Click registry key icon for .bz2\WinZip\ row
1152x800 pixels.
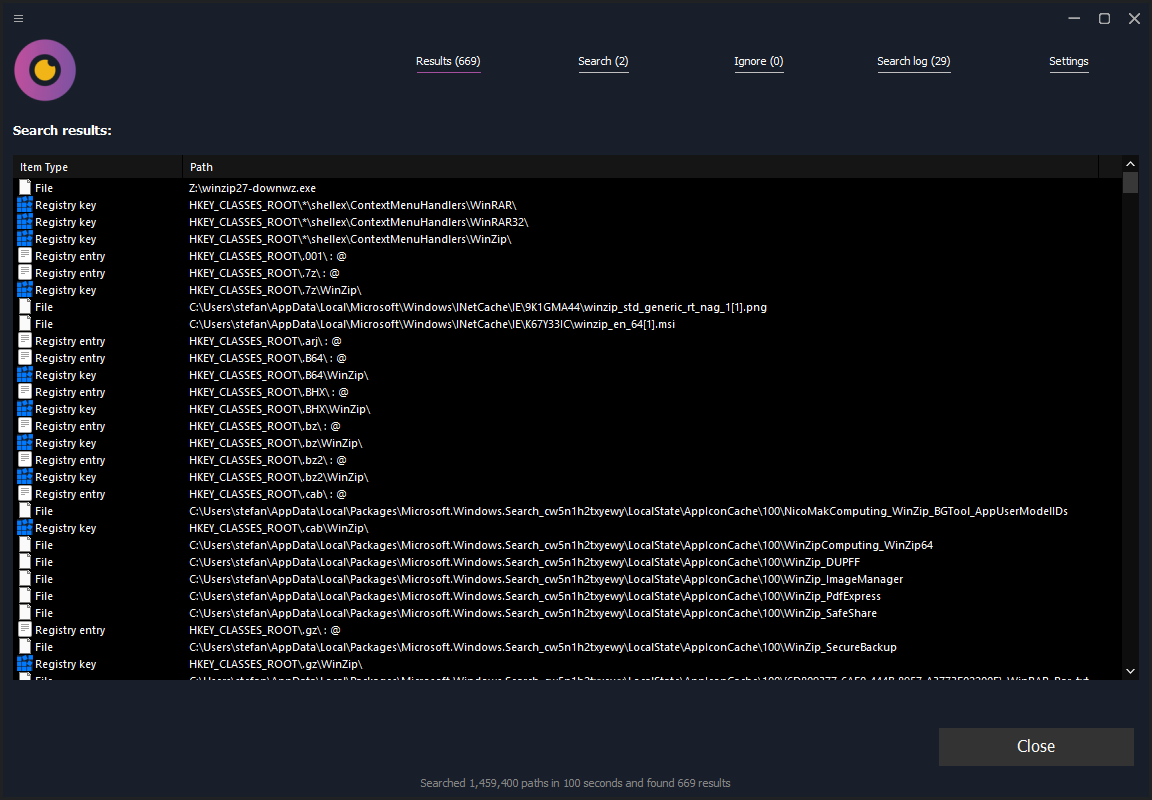(25, 477)
